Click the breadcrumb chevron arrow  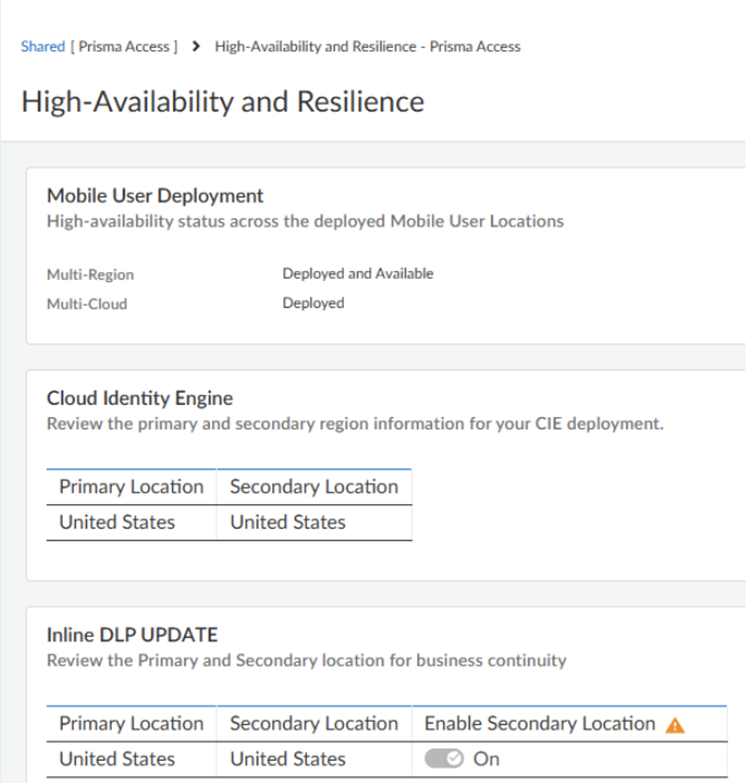[x=196, y=46]
